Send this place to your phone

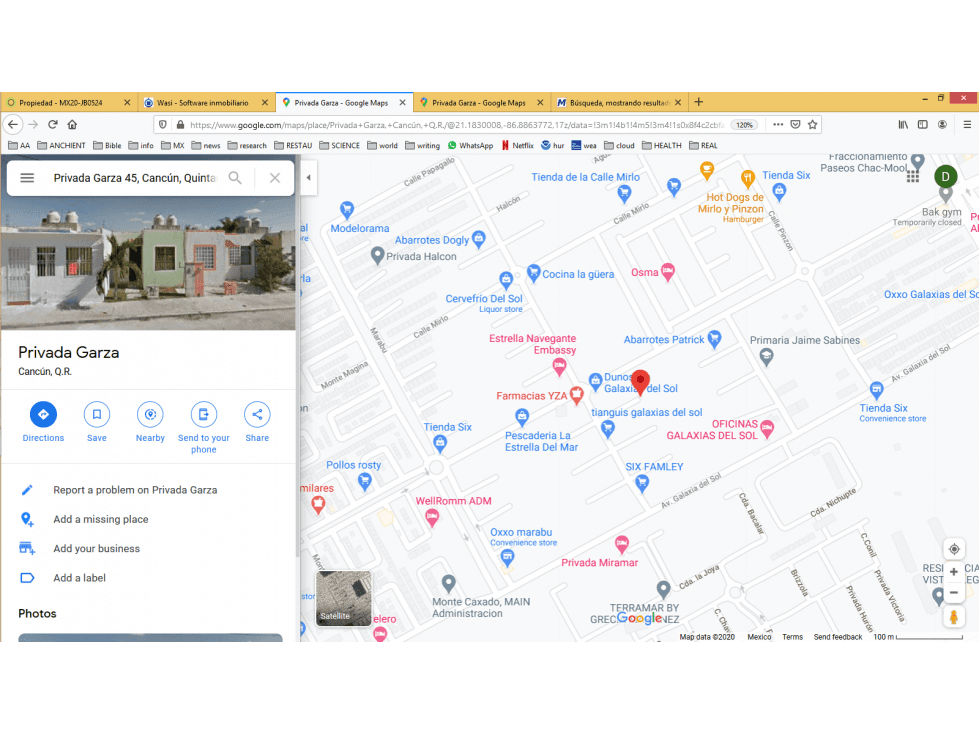pos(204,414)
